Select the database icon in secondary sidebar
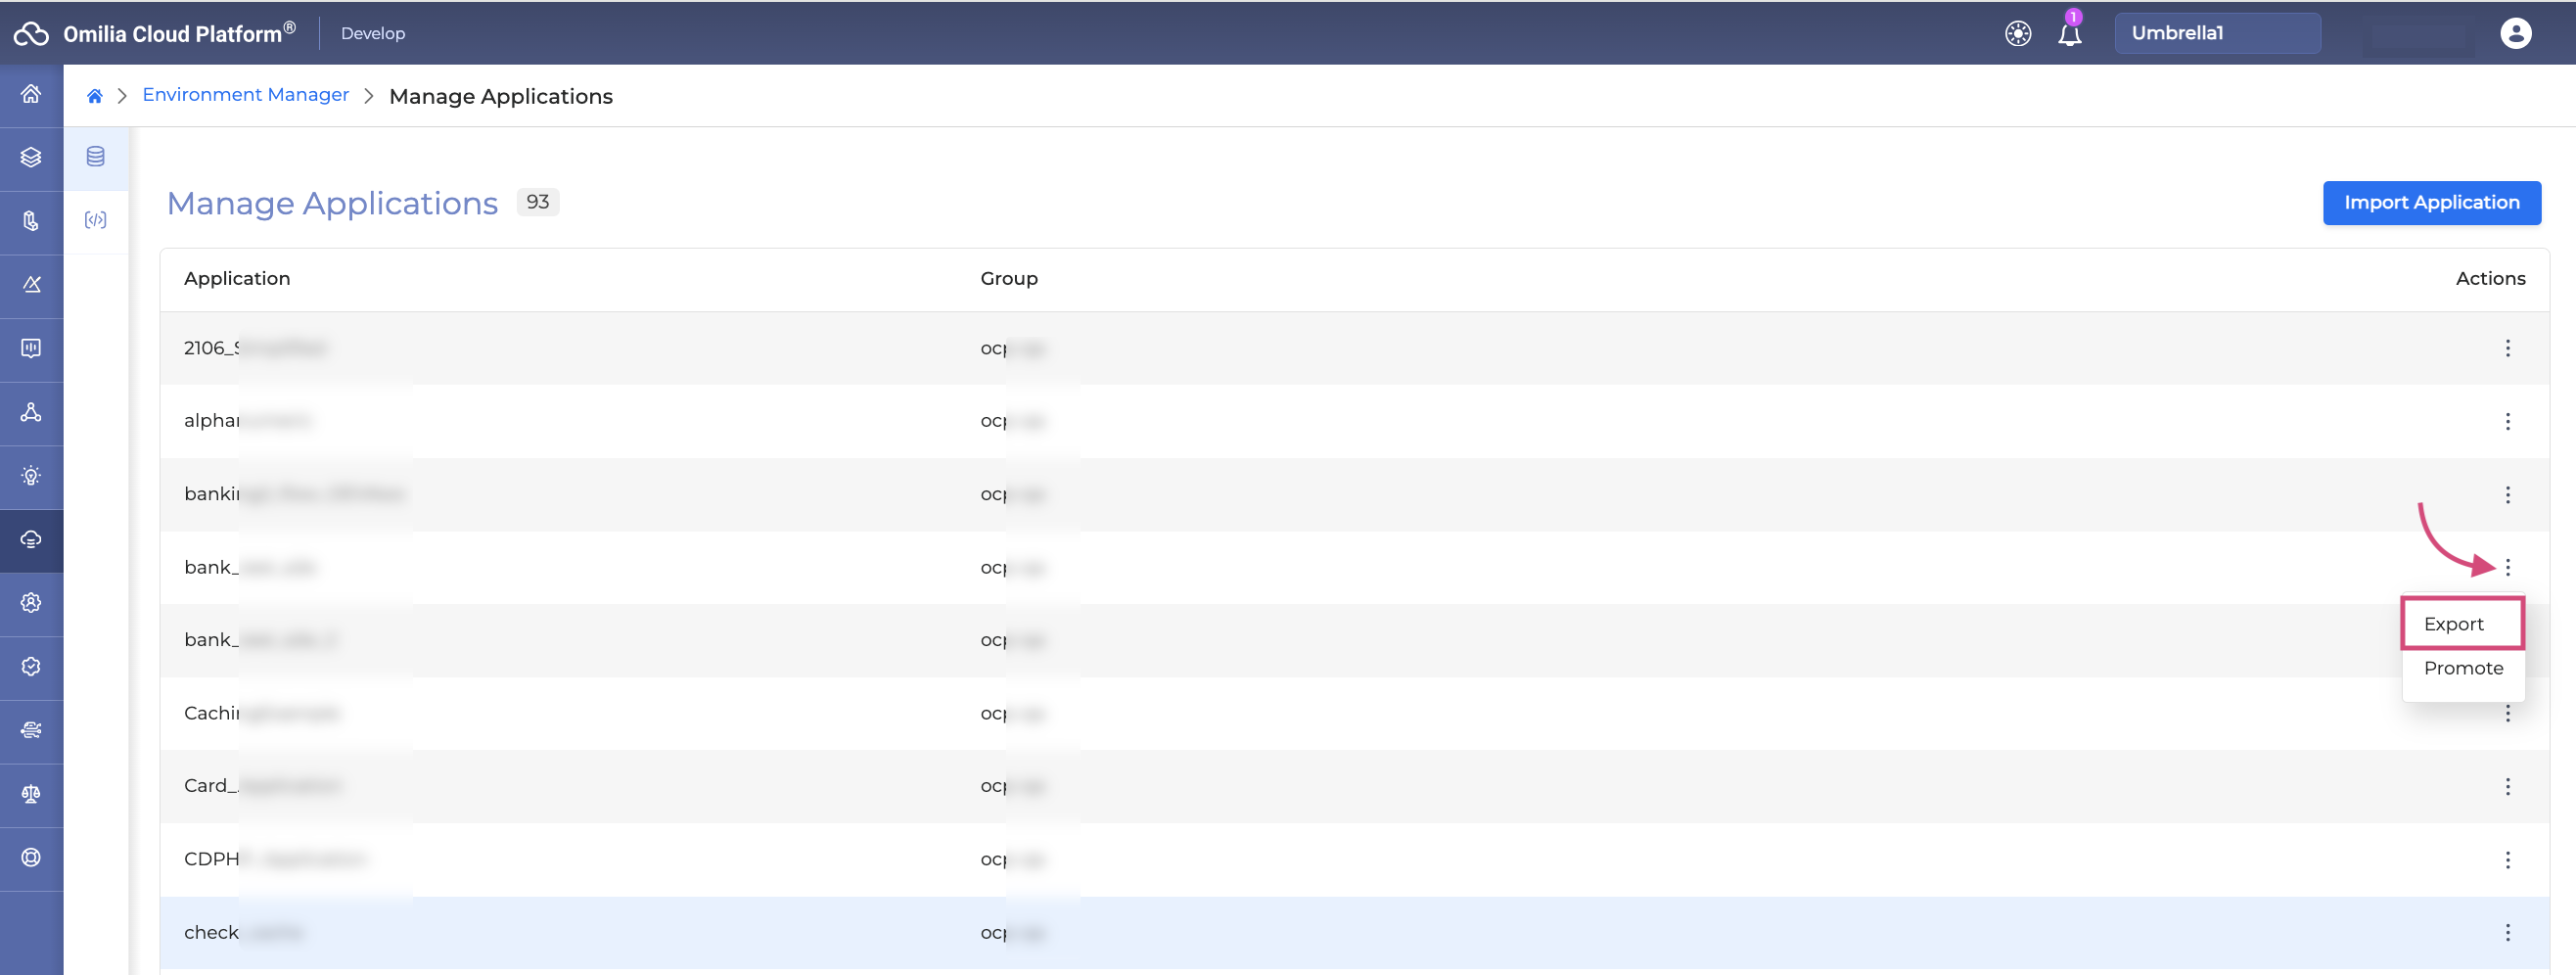 pyautogui.click(x=96, y=157)
